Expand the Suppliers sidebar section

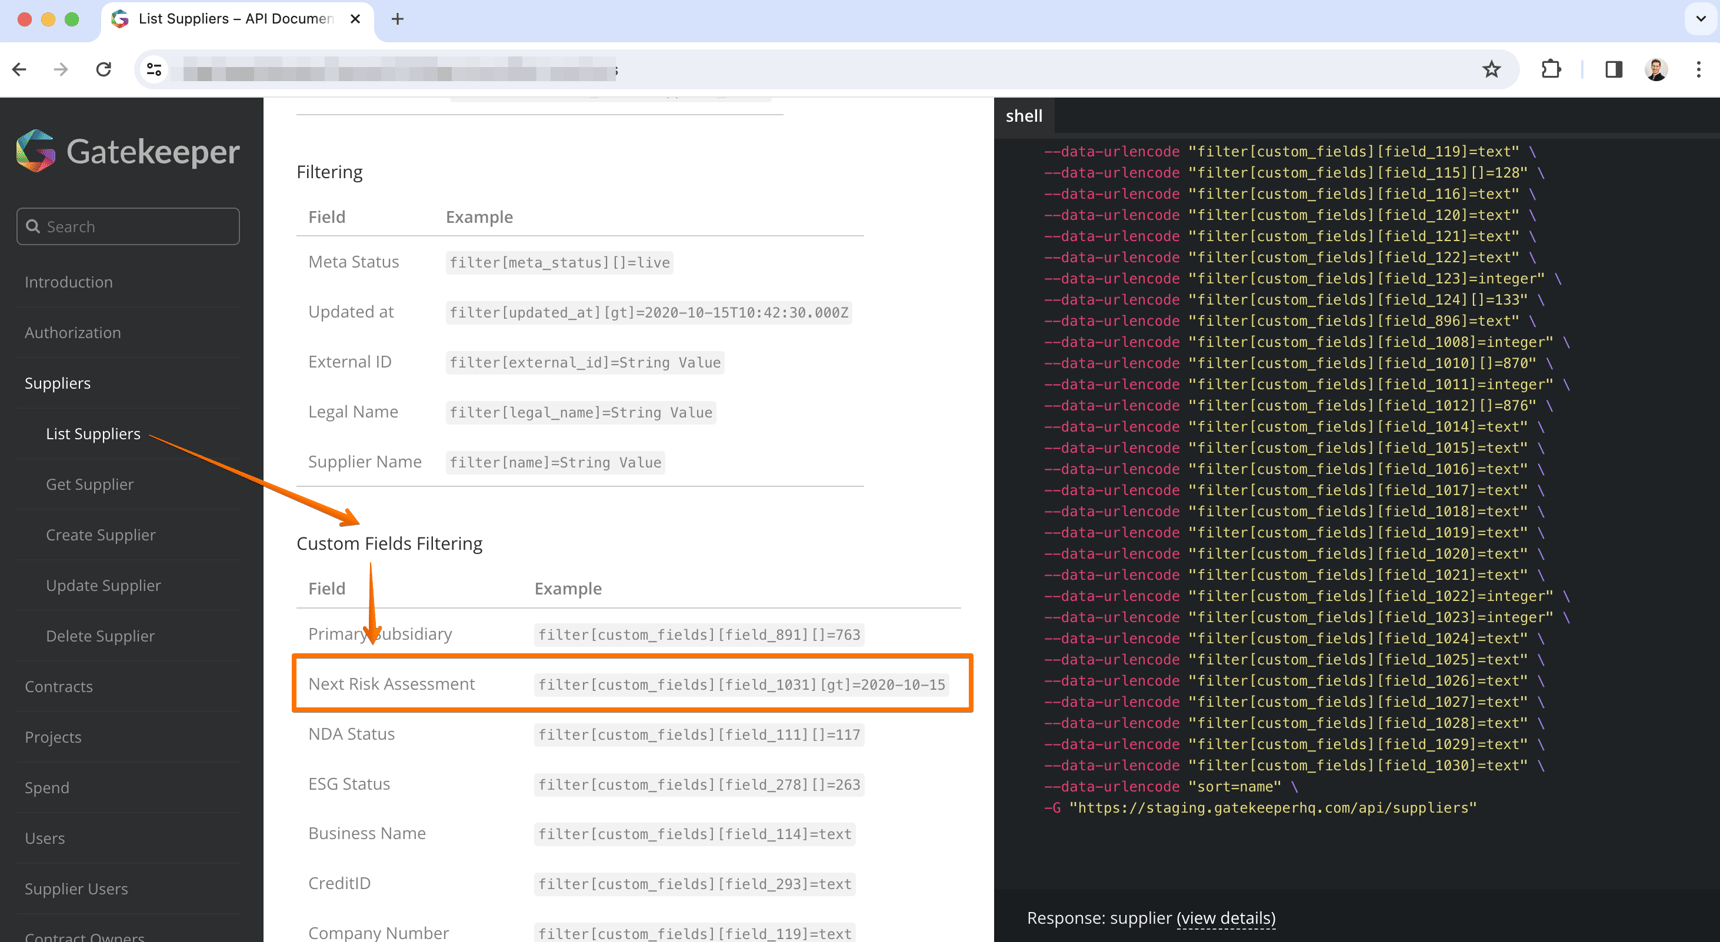point(58,383)
